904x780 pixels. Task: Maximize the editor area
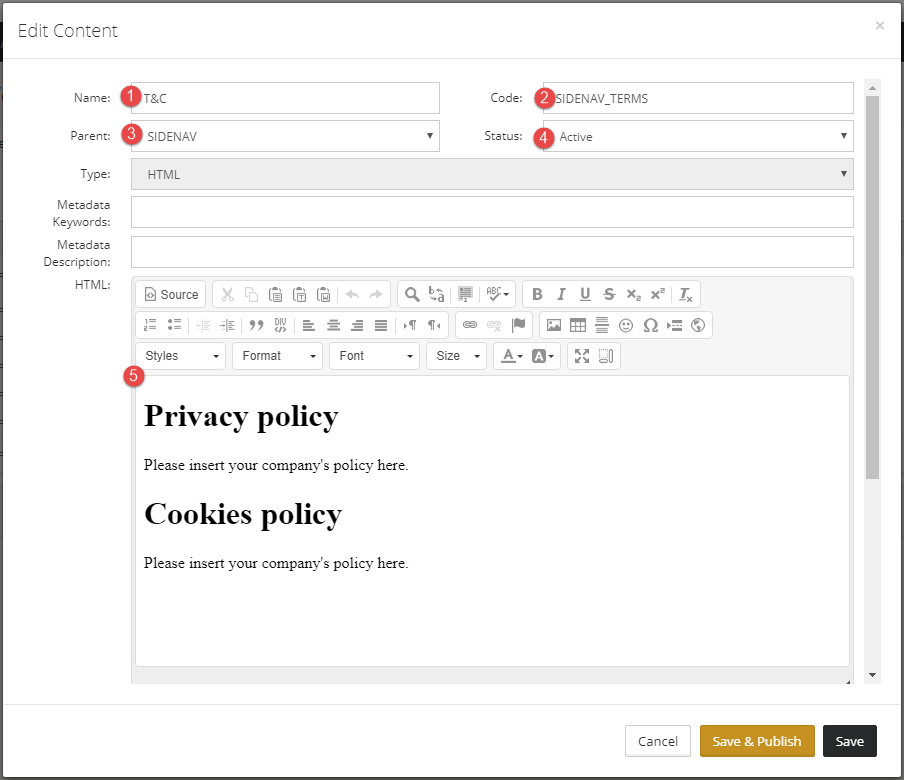click(x=582, y=356)
